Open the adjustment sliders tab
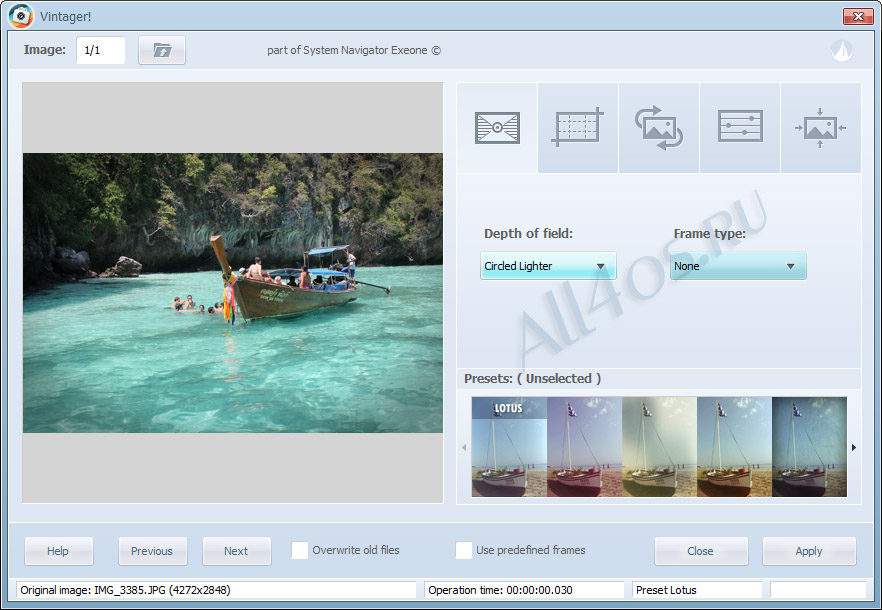The width and height of the screenshot is (882, 610). point(740,126)
